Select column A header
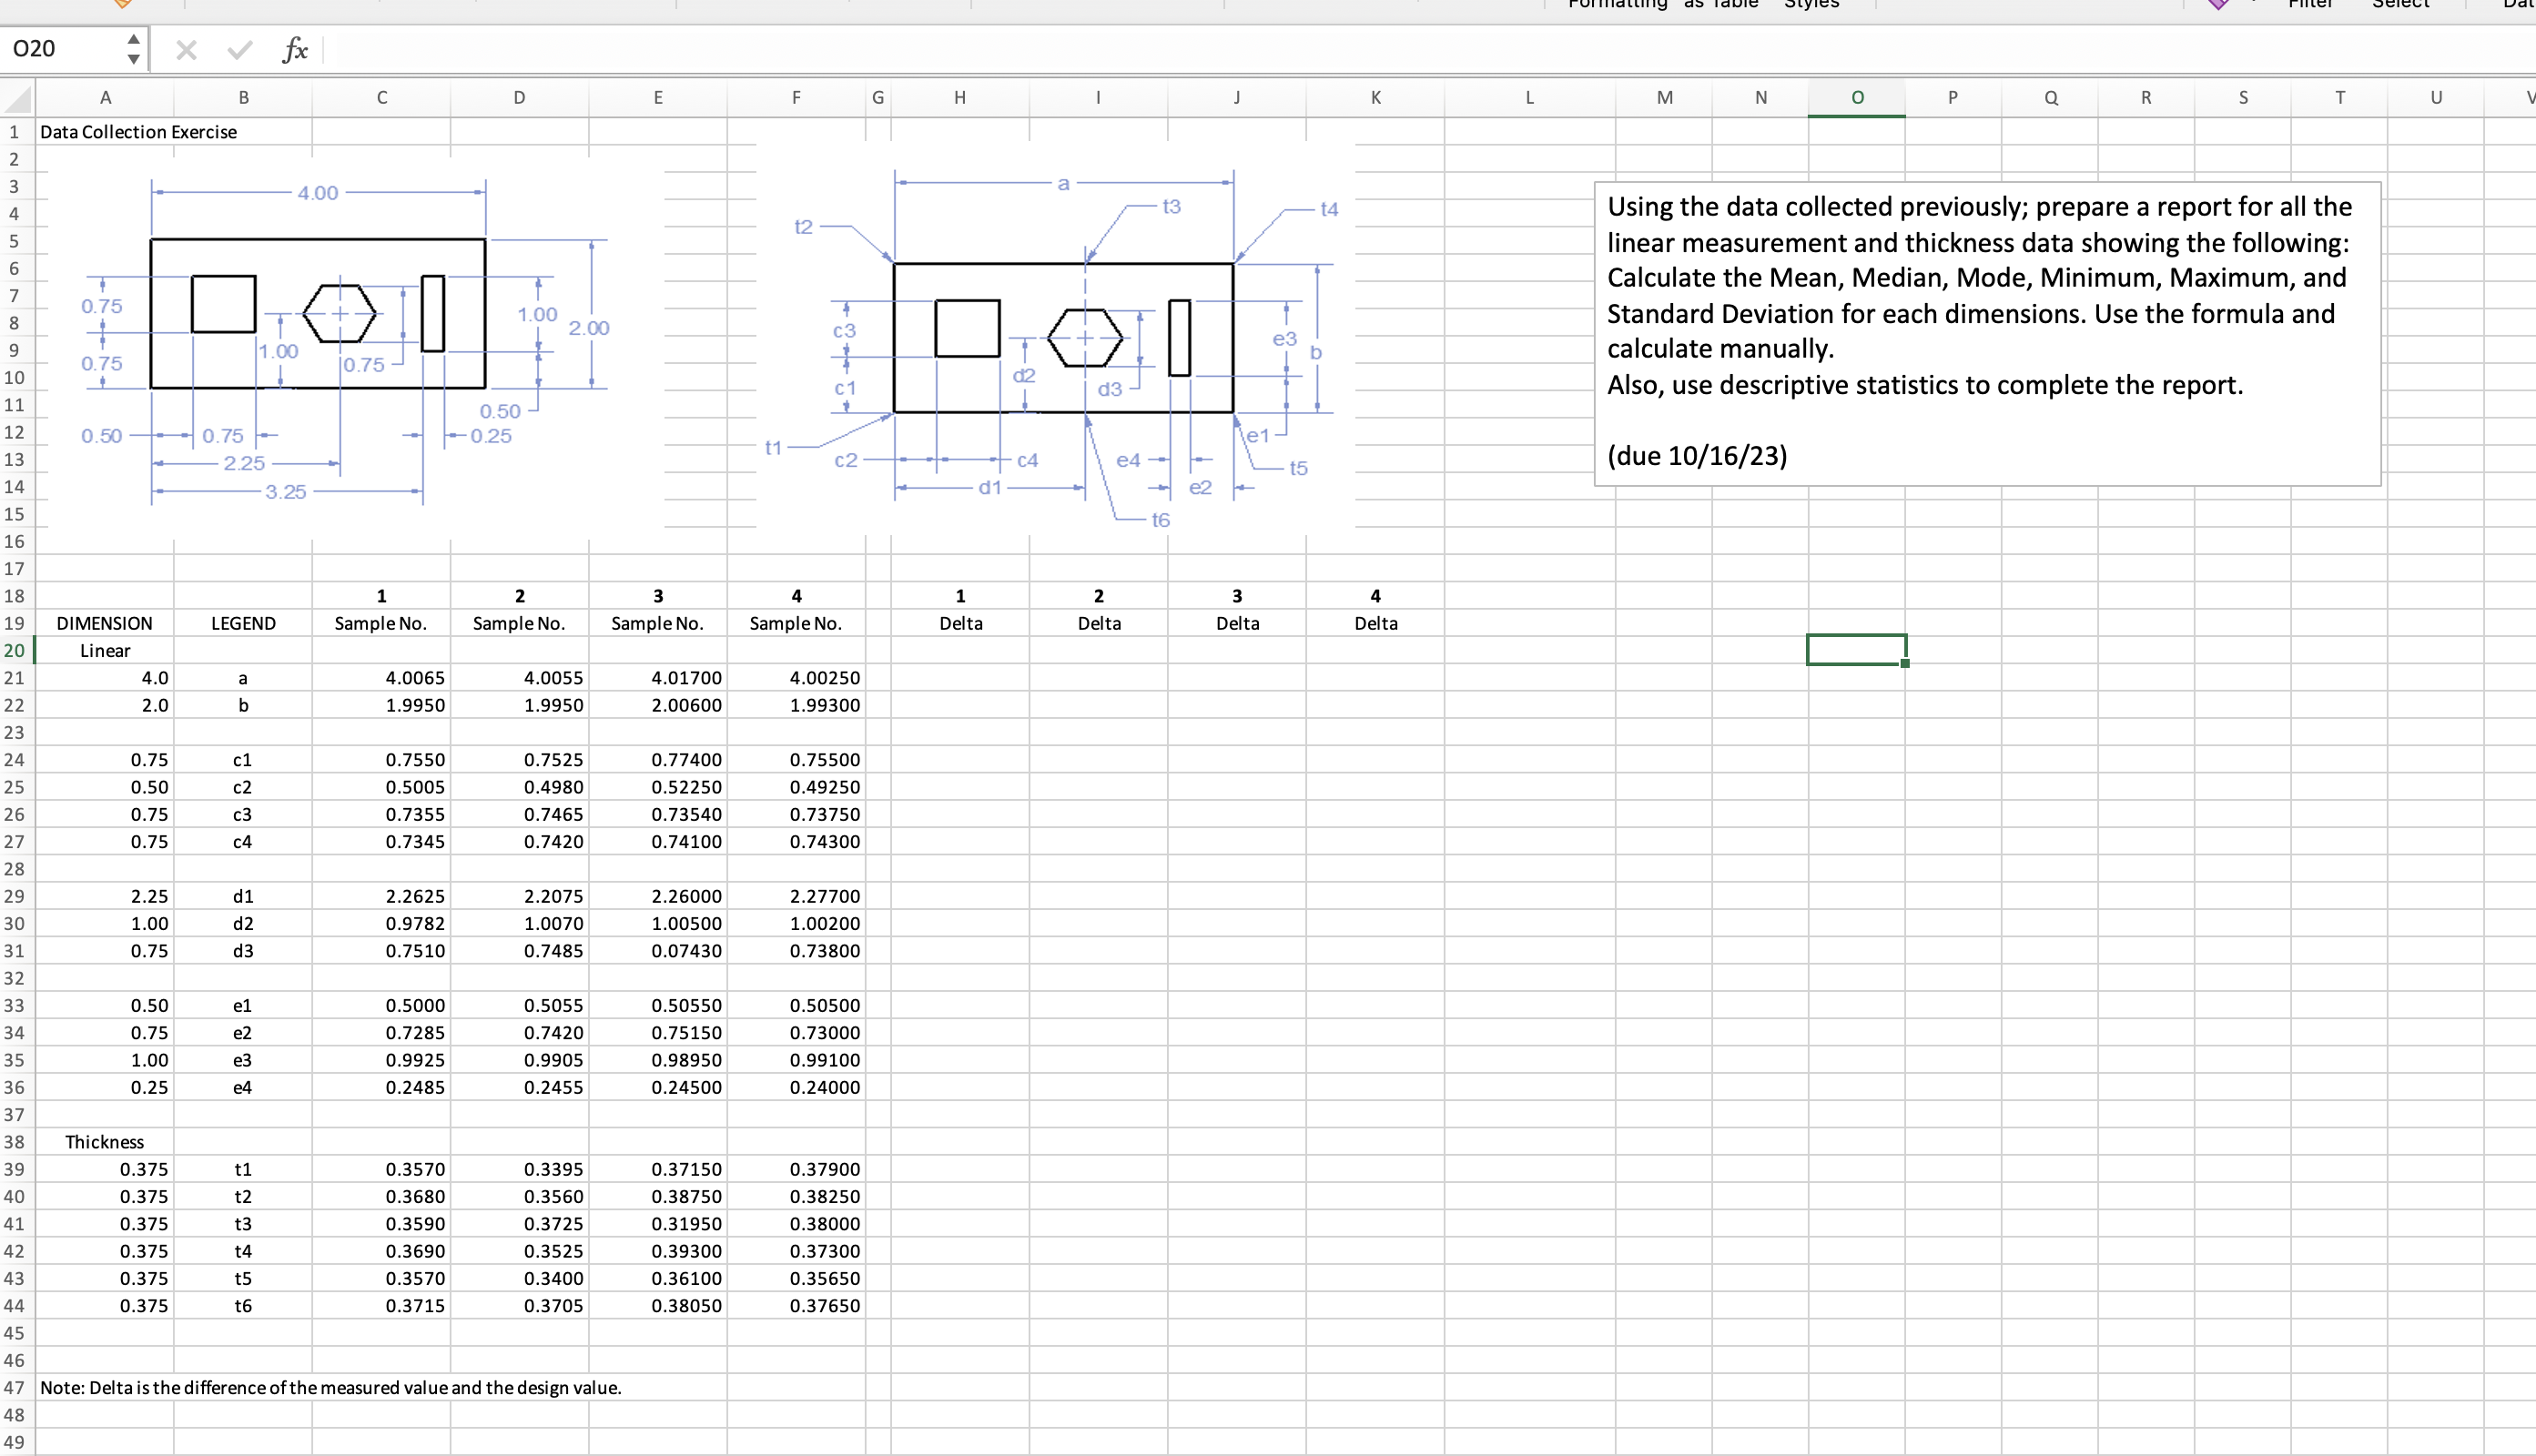 point(105,98)
